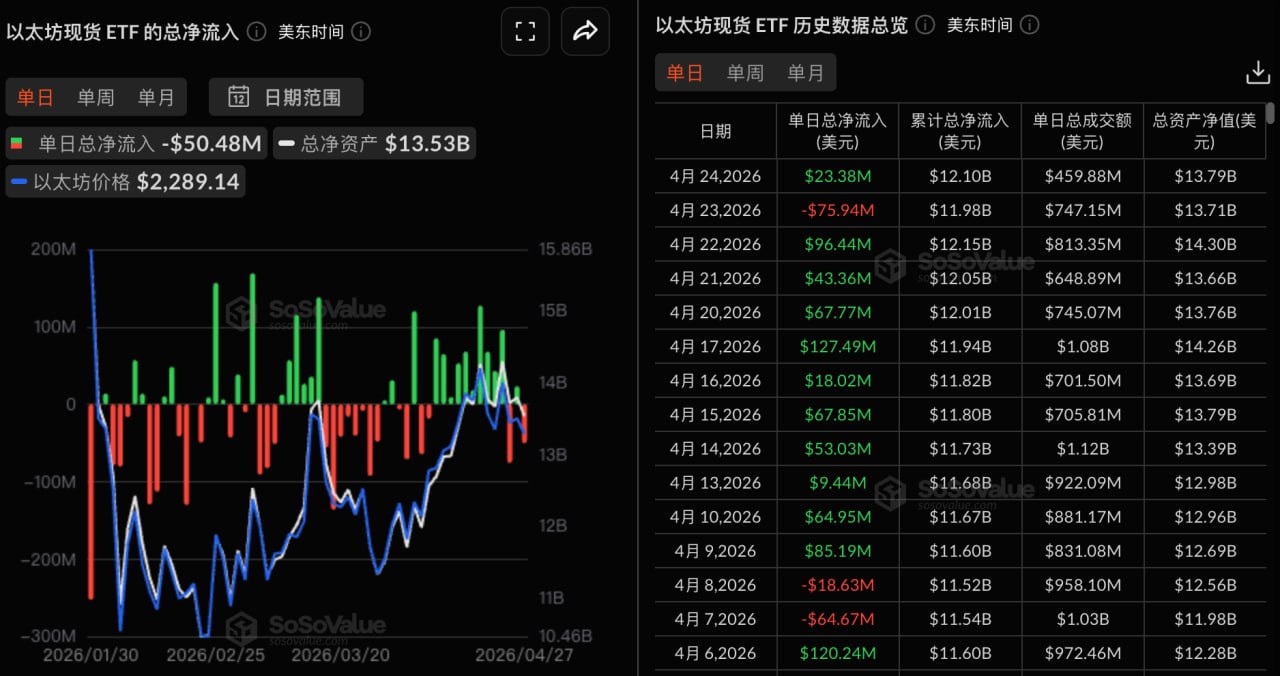Screen dimensions: 1280x676
Task: Toggle 单日总净流入 legend series
Action: (136, 143)
